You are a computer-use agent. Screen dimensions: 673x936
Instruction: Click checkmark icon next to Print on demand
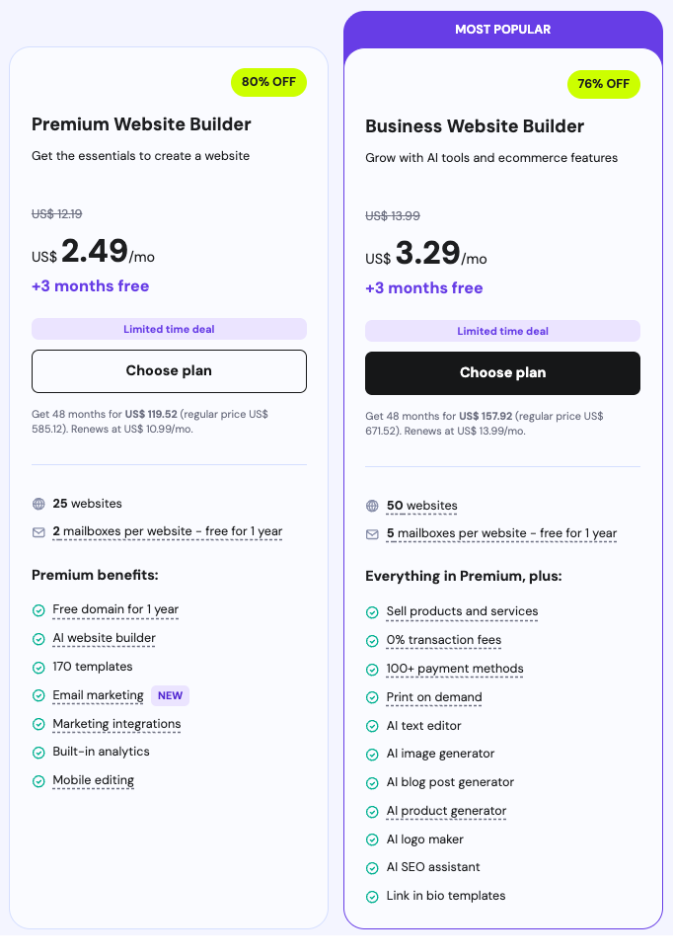coord(372,698)
